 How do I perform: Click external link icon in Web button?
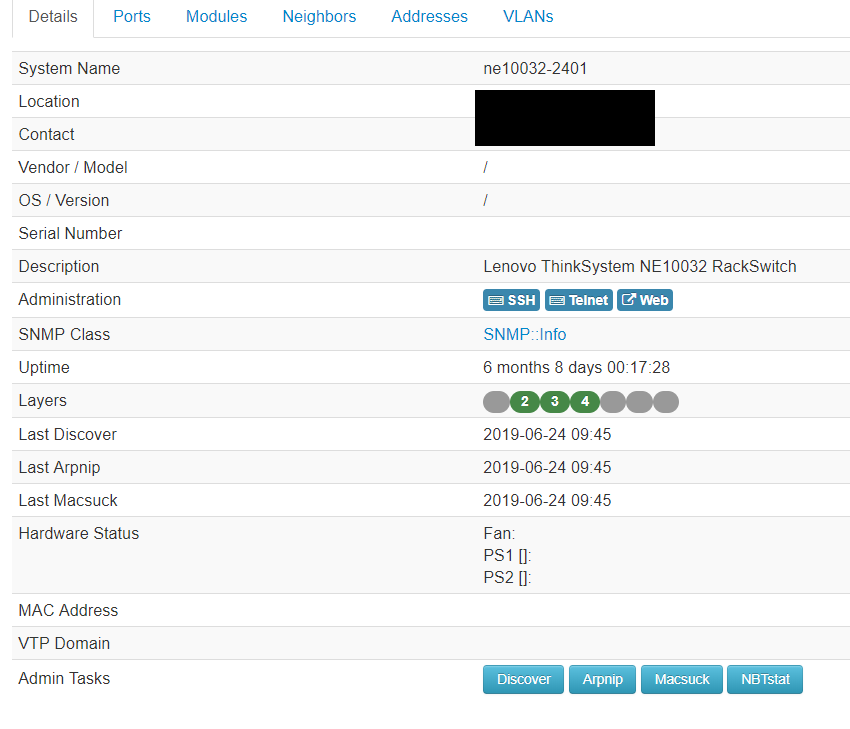(629, 299)
